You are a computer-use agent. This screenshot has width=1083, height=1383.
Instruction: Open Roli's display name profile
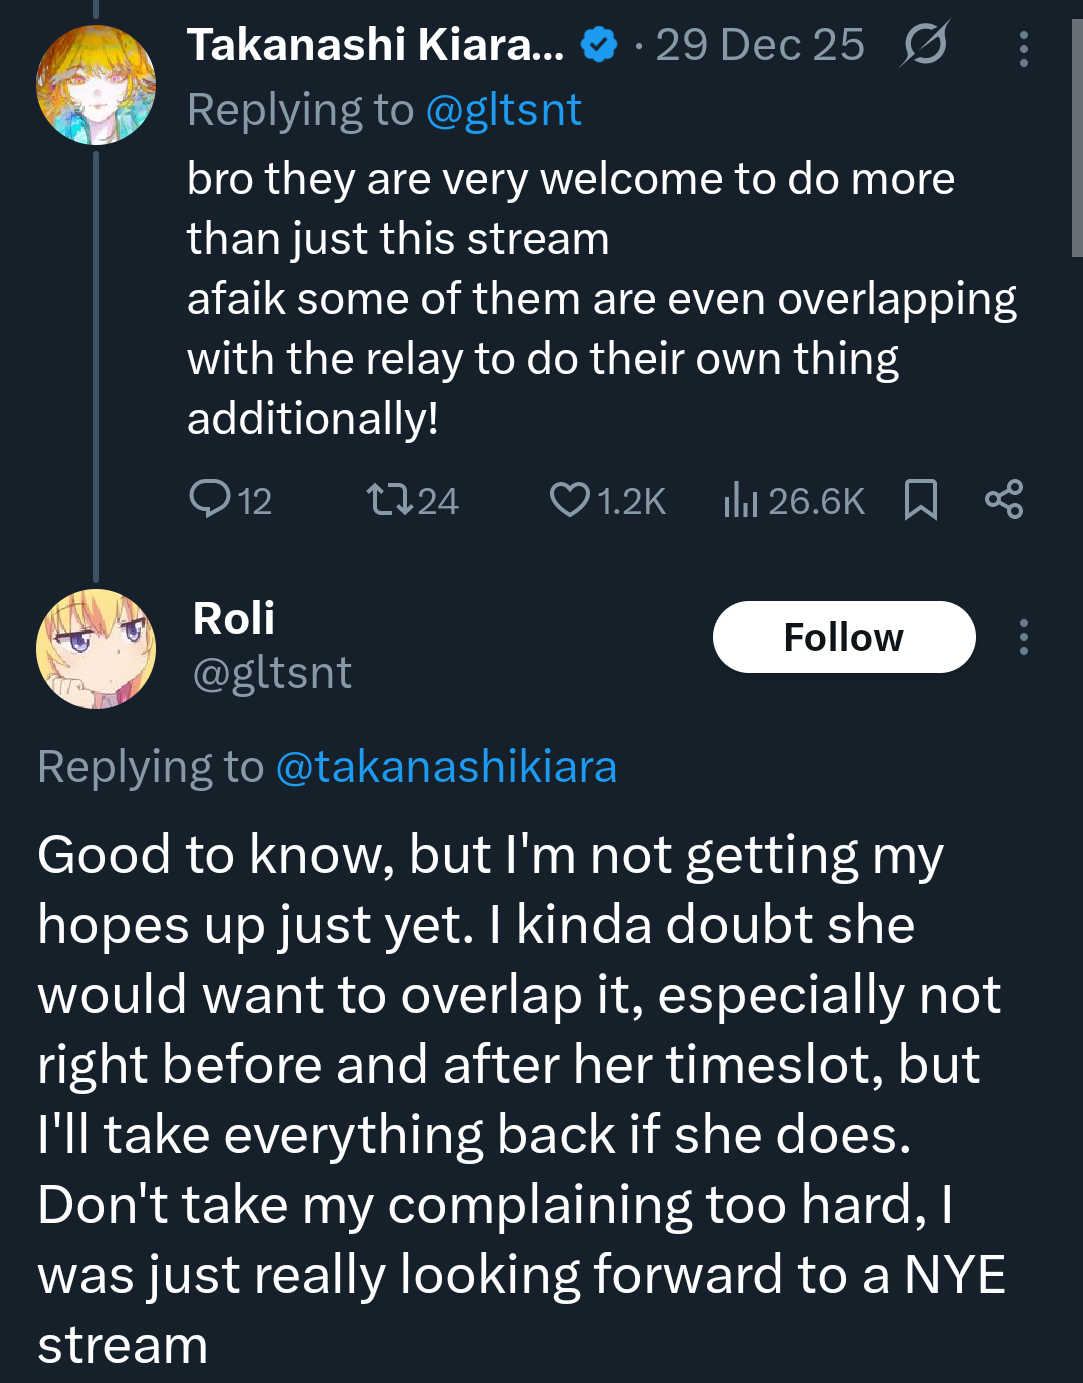coord(234,618)
